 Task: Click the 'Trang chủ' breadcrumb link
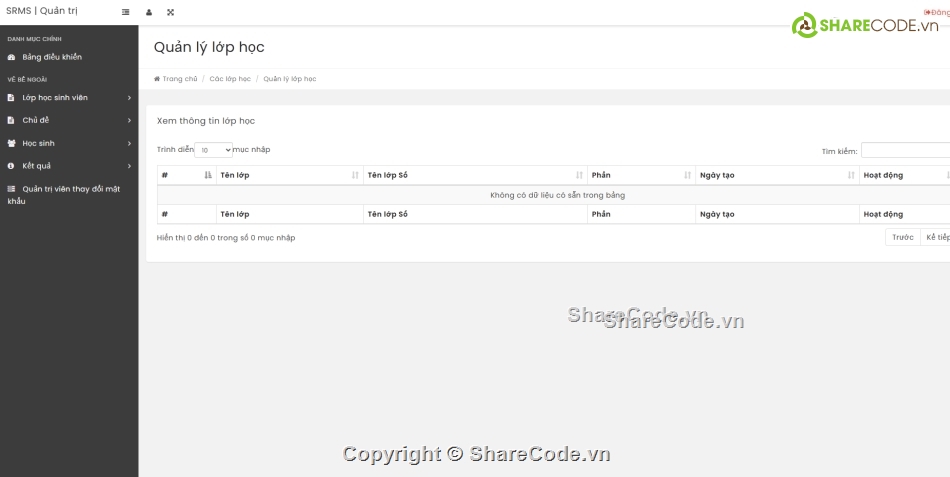tap(179, 78)
